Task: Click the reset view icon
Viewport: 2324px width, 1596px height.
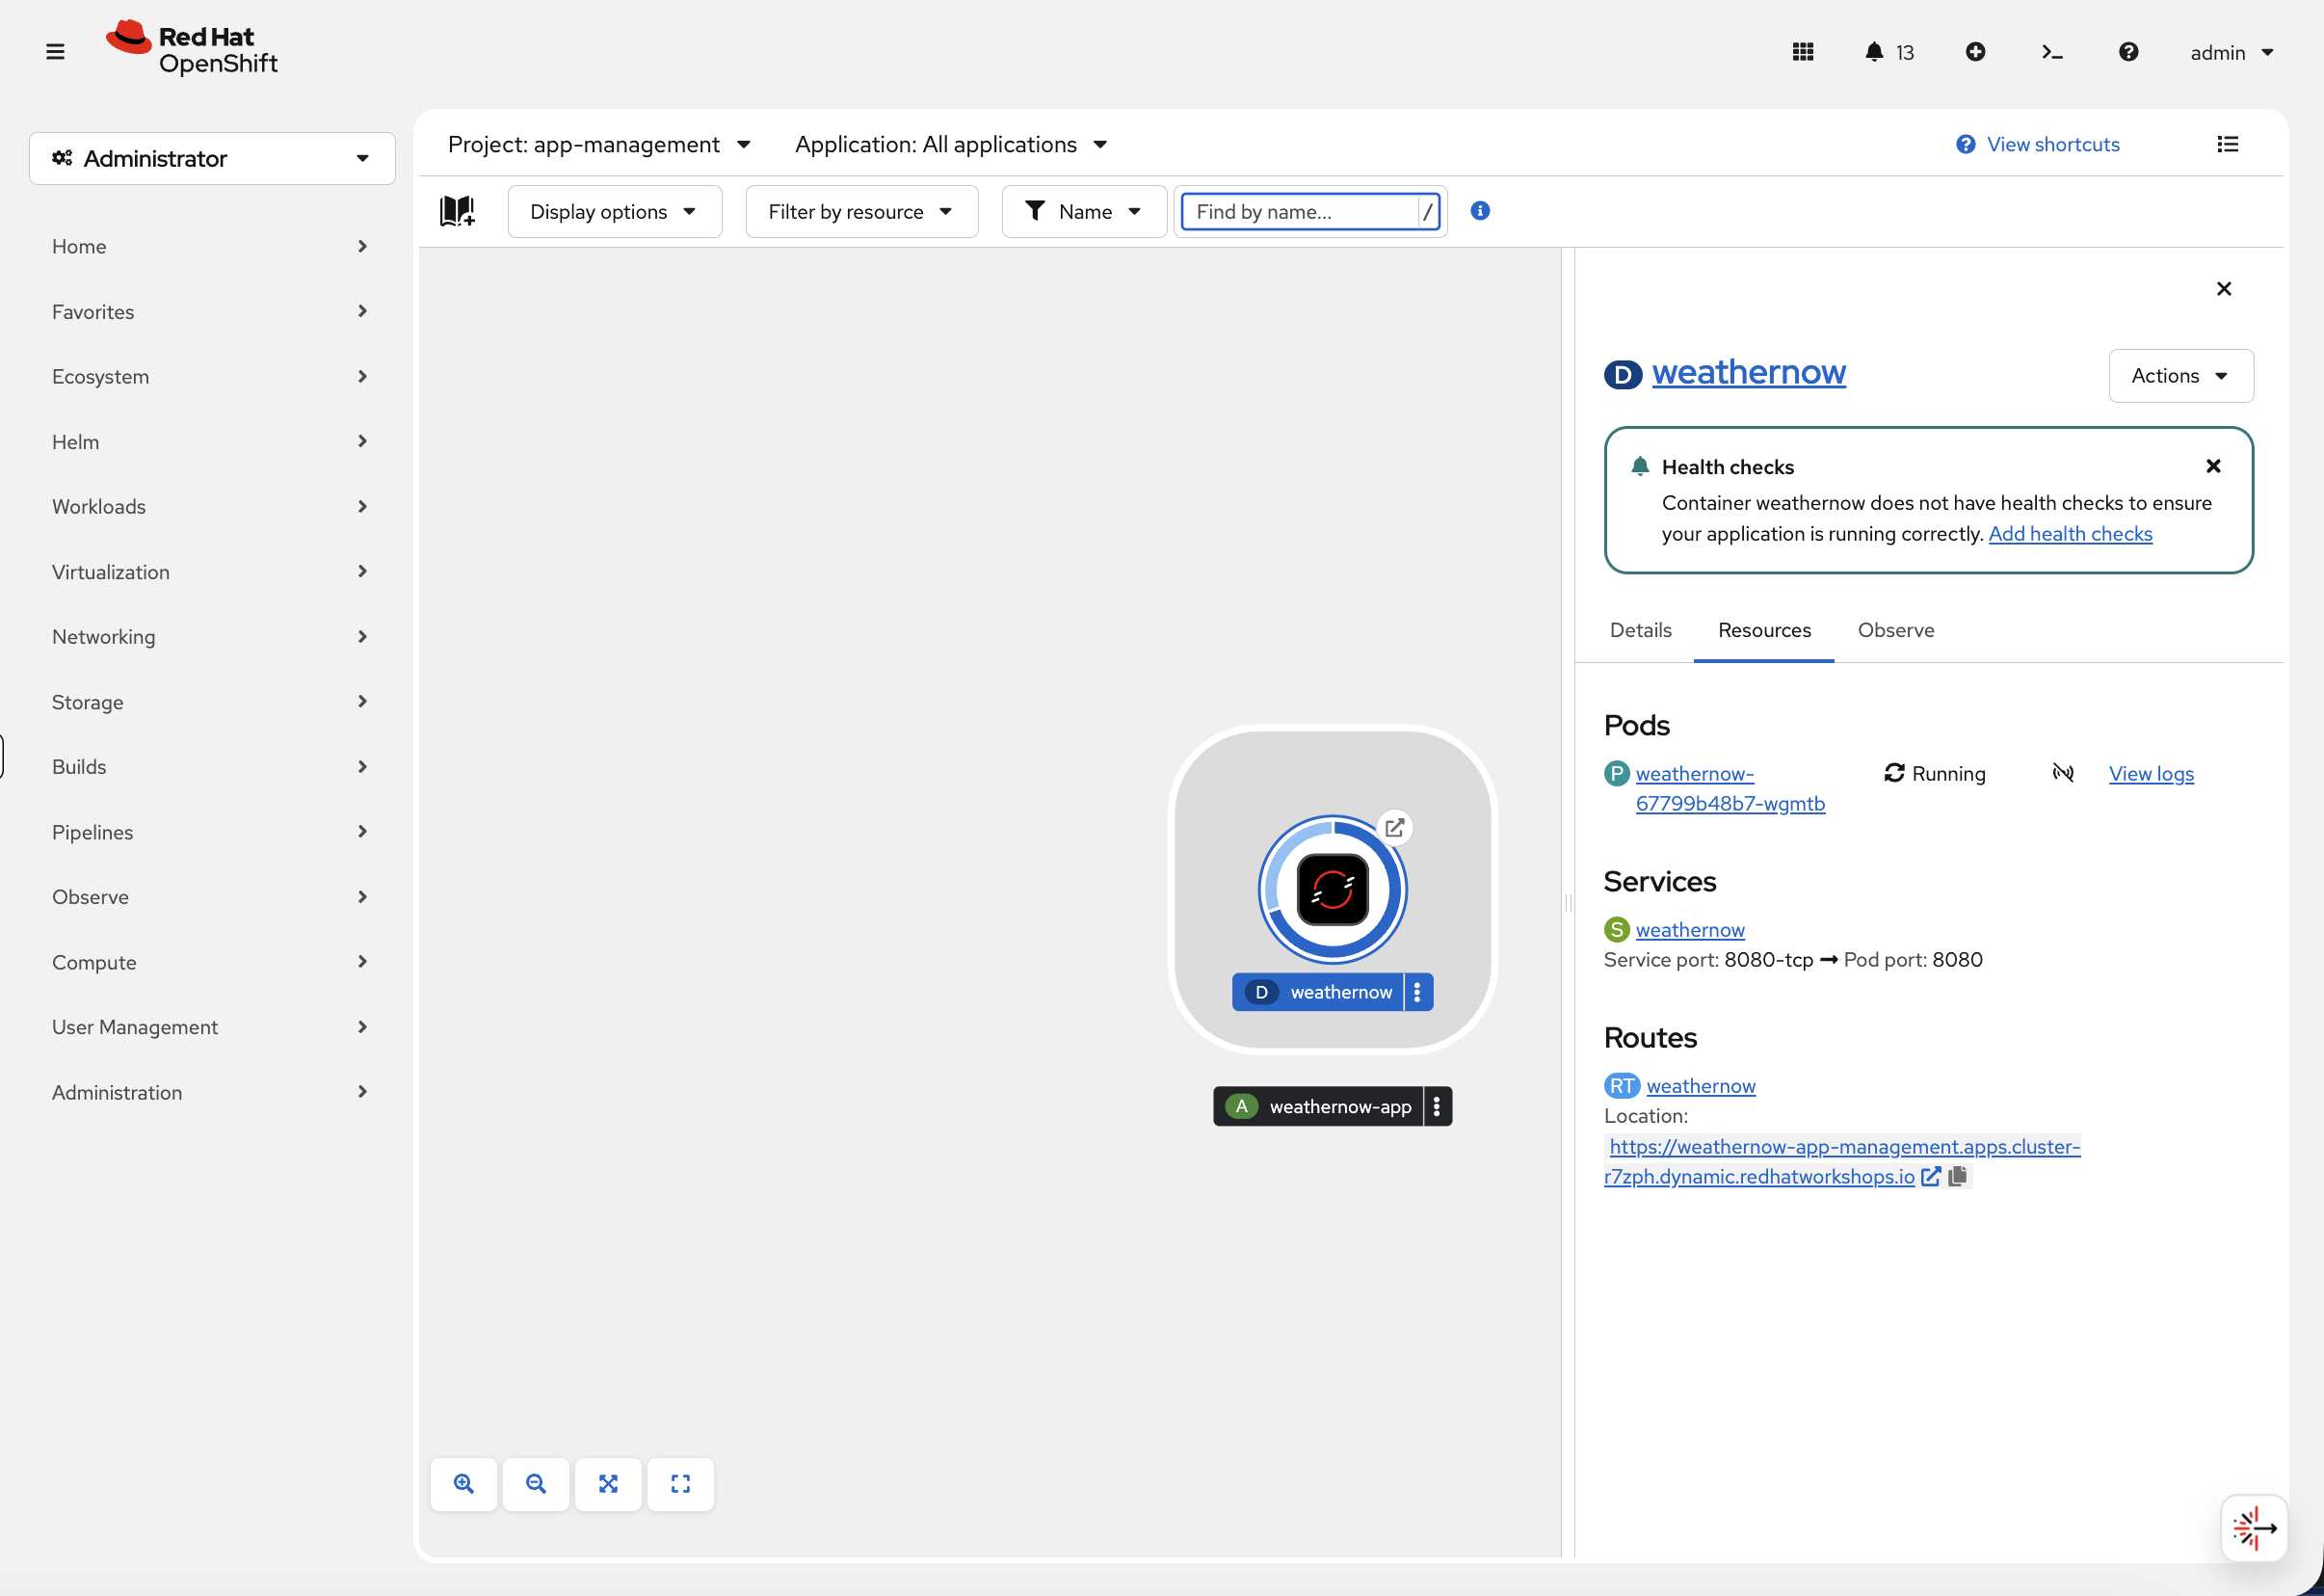Action: click(x=680, y=1484)
